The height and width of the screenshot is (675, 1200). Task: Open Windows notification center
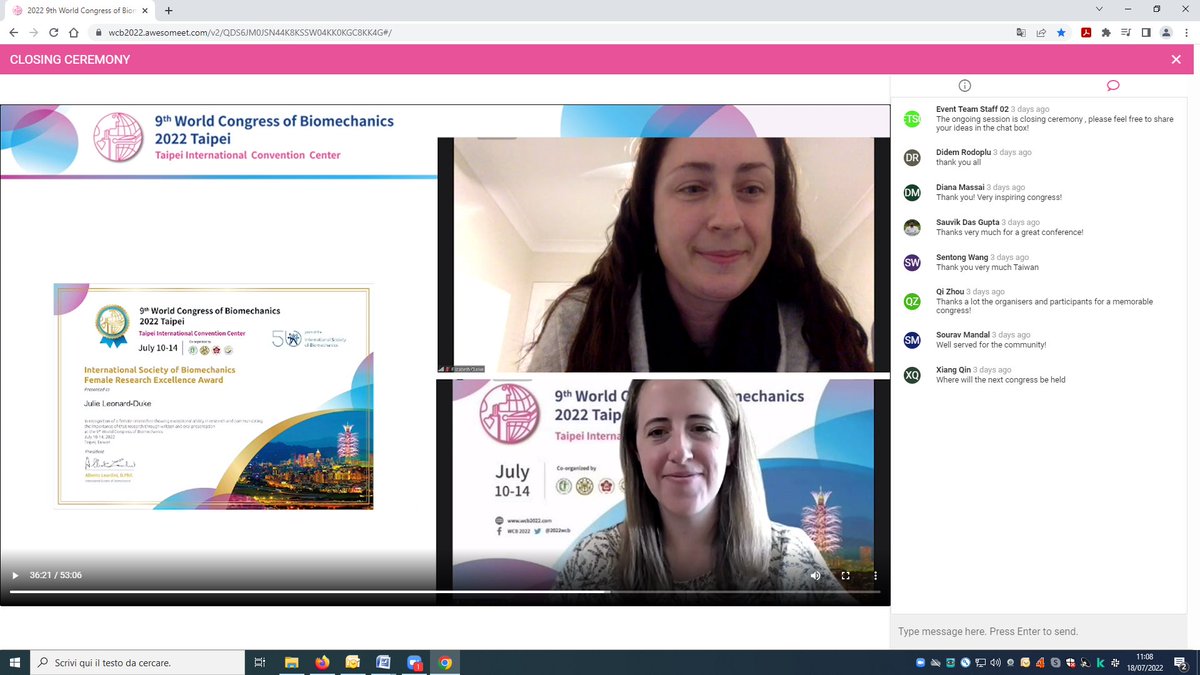[1181, 662]
